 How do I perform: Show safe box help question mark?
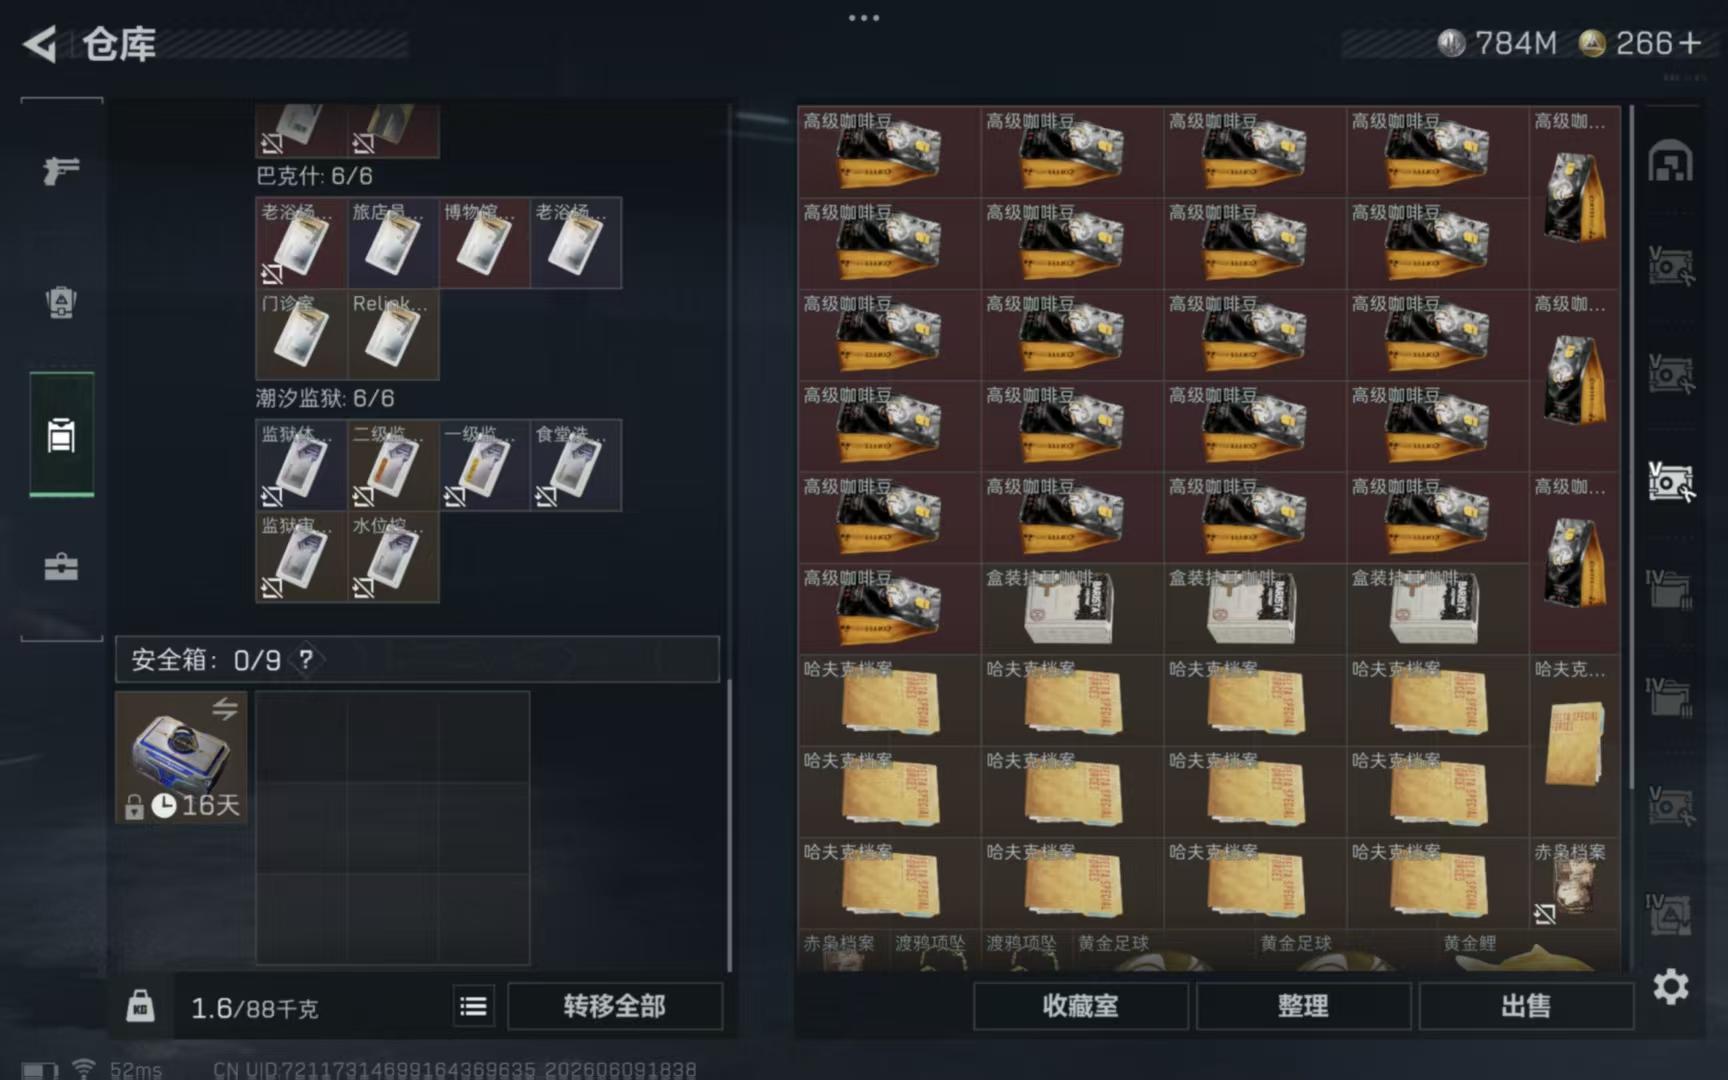(306, 659)
